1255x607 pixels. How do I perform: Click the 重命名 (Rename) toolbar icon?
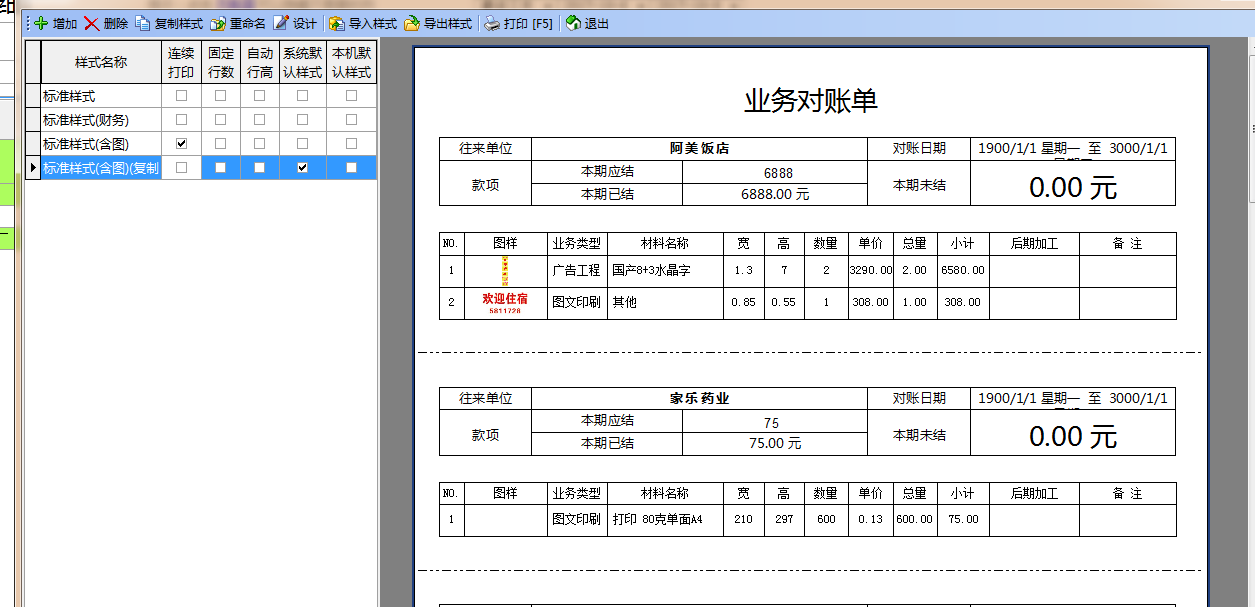[217, 23]
